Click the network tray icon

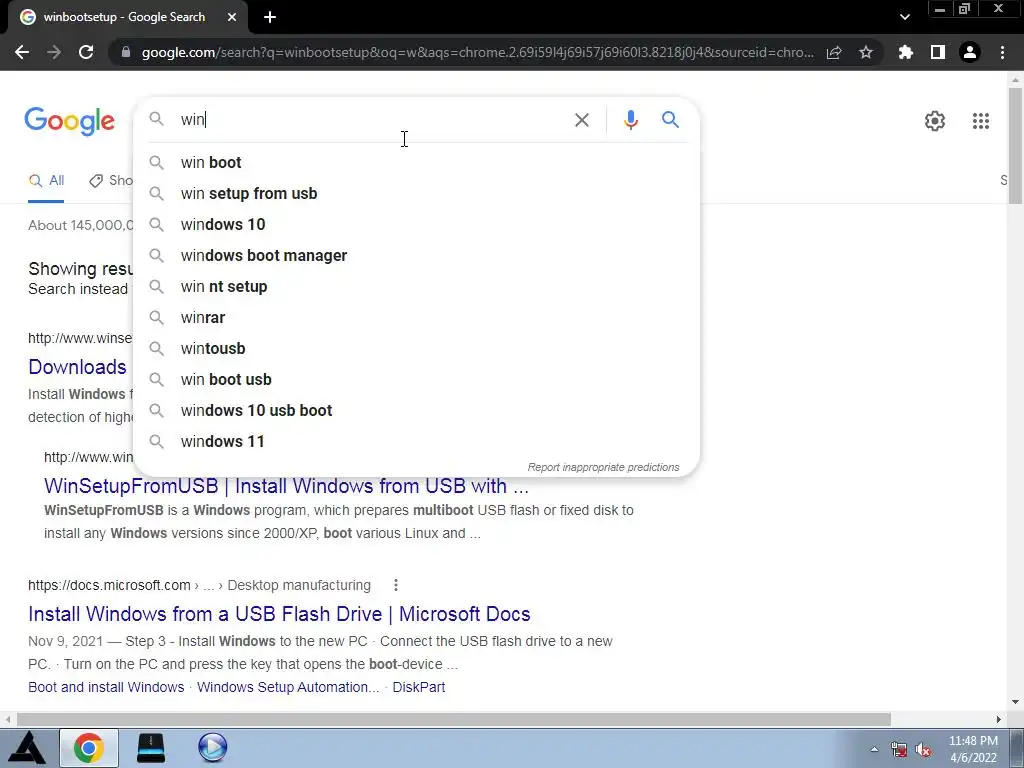coord(899,750)
